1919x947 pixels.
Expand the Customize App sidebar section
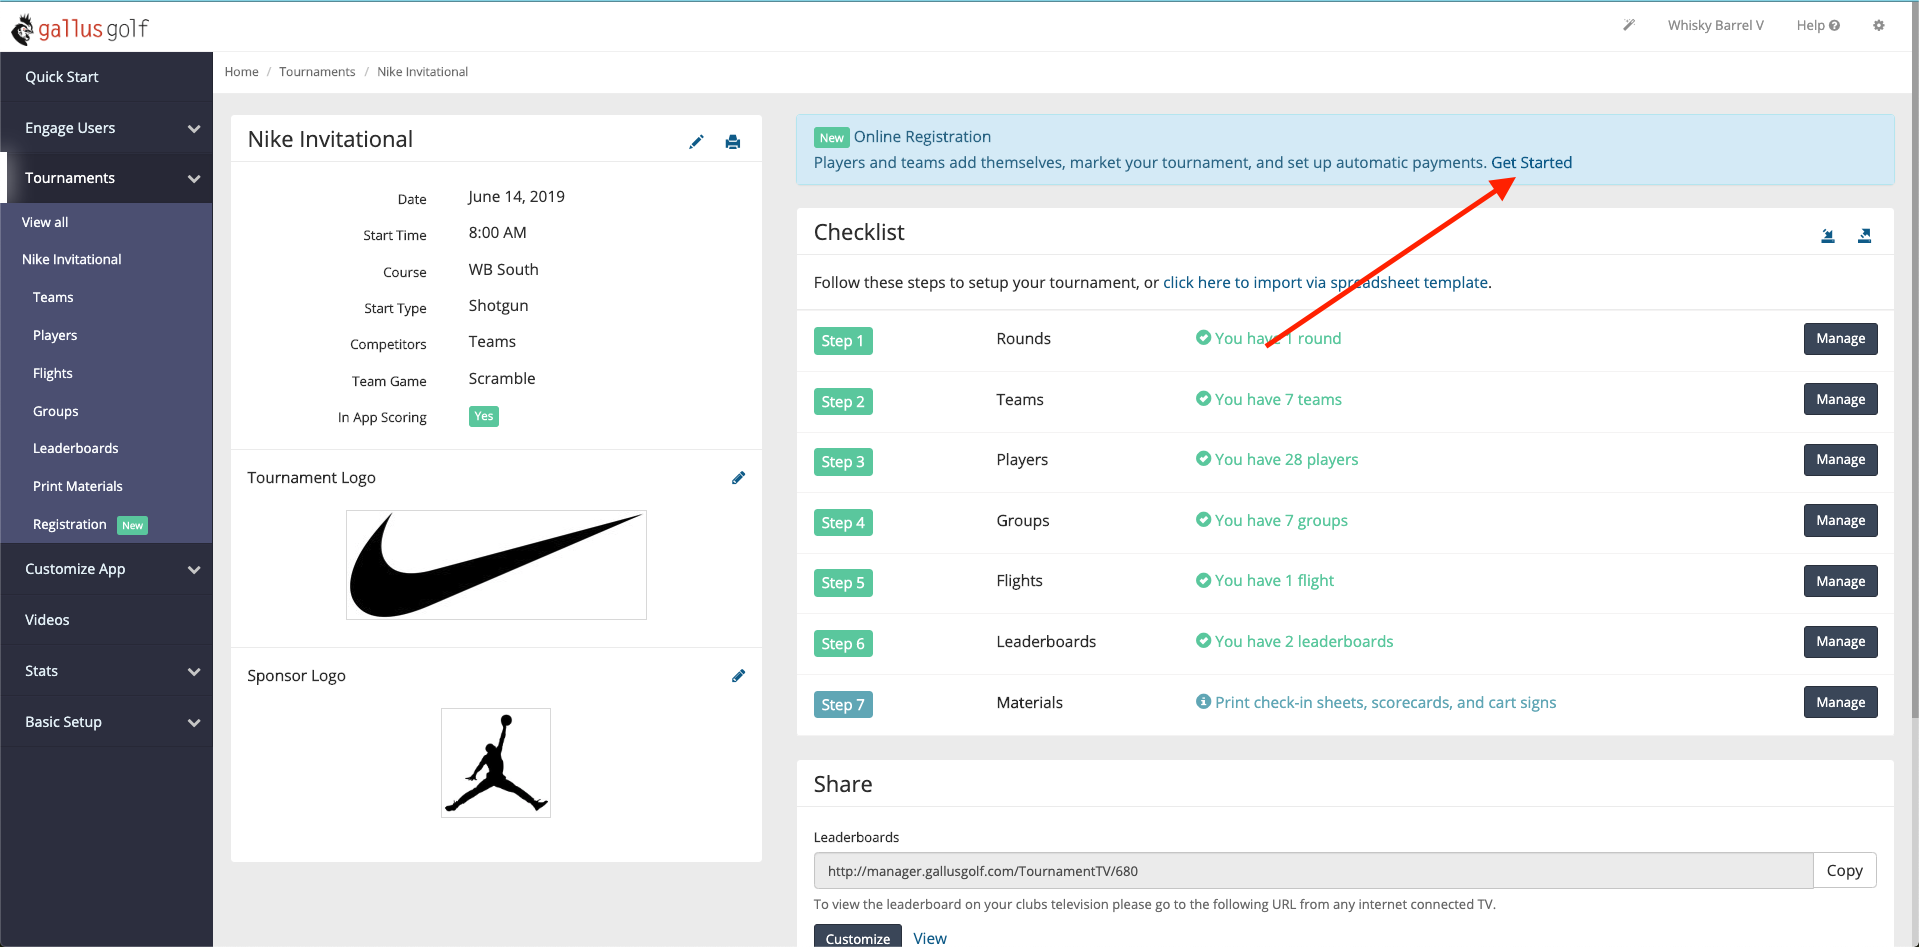pos(106,569)
